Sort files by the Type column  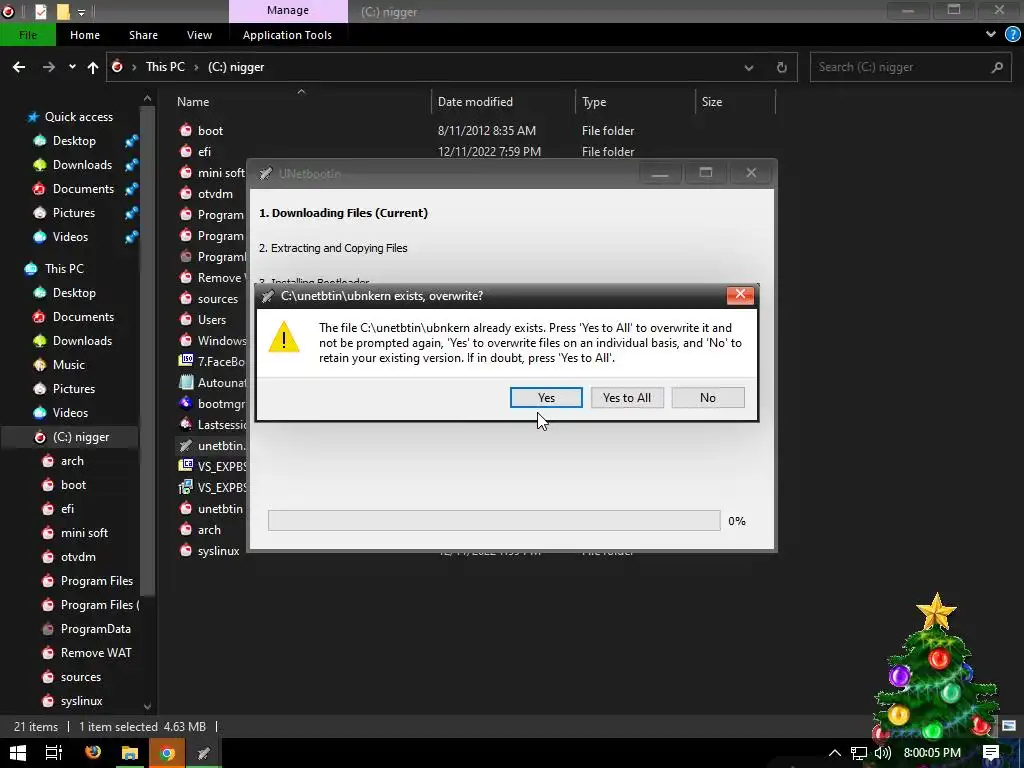tap(594, 102)
